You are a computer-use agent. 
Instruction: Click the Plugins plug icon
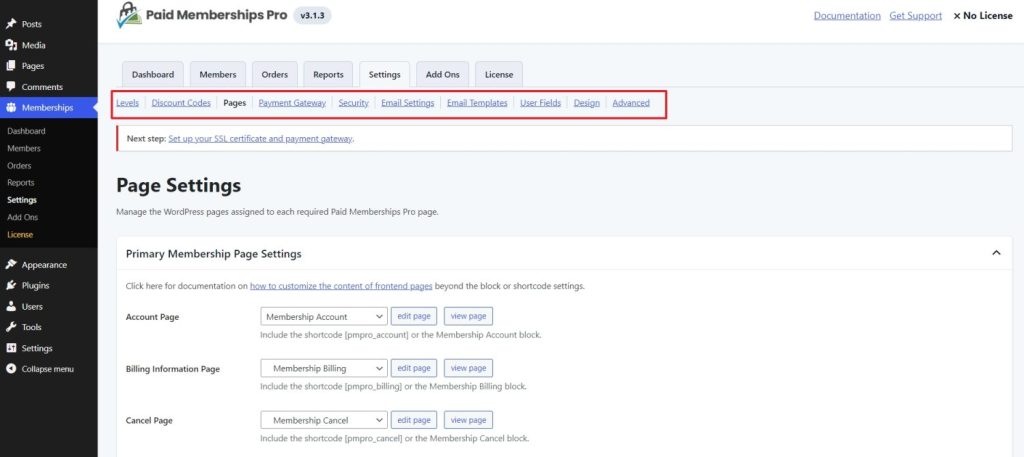tap(10, 285)
